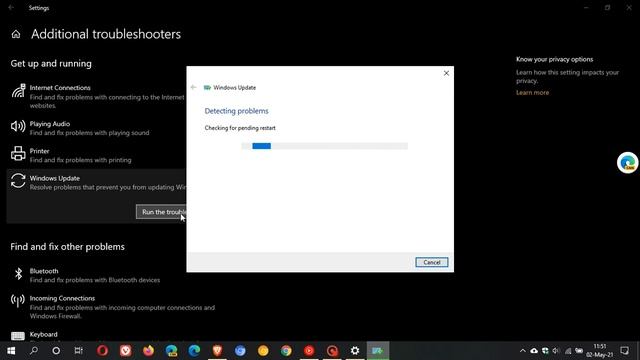Viewport: 640px width, 360px height.
Task: Click the blue Chromium taskbar icon
Action: pos(240,351)
